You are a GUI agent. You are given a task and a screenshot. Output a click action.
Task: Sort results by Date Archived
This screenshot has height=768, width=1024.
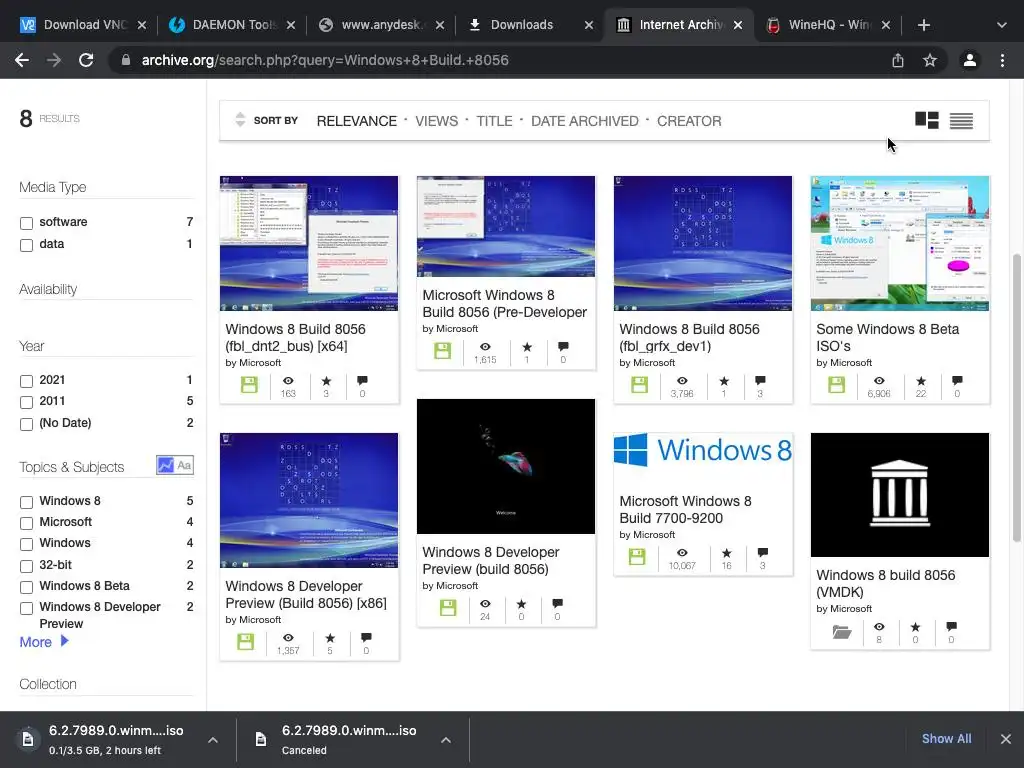(x=584, y=121)
